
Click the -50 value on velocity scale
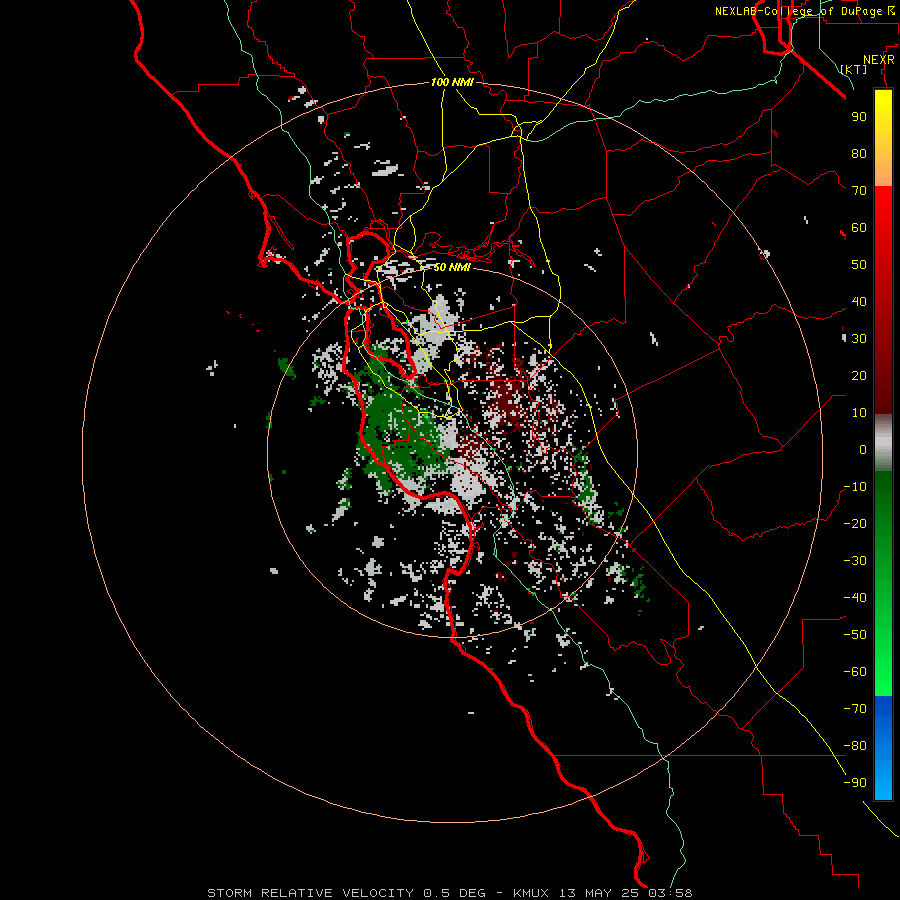[x=855, y=635]
